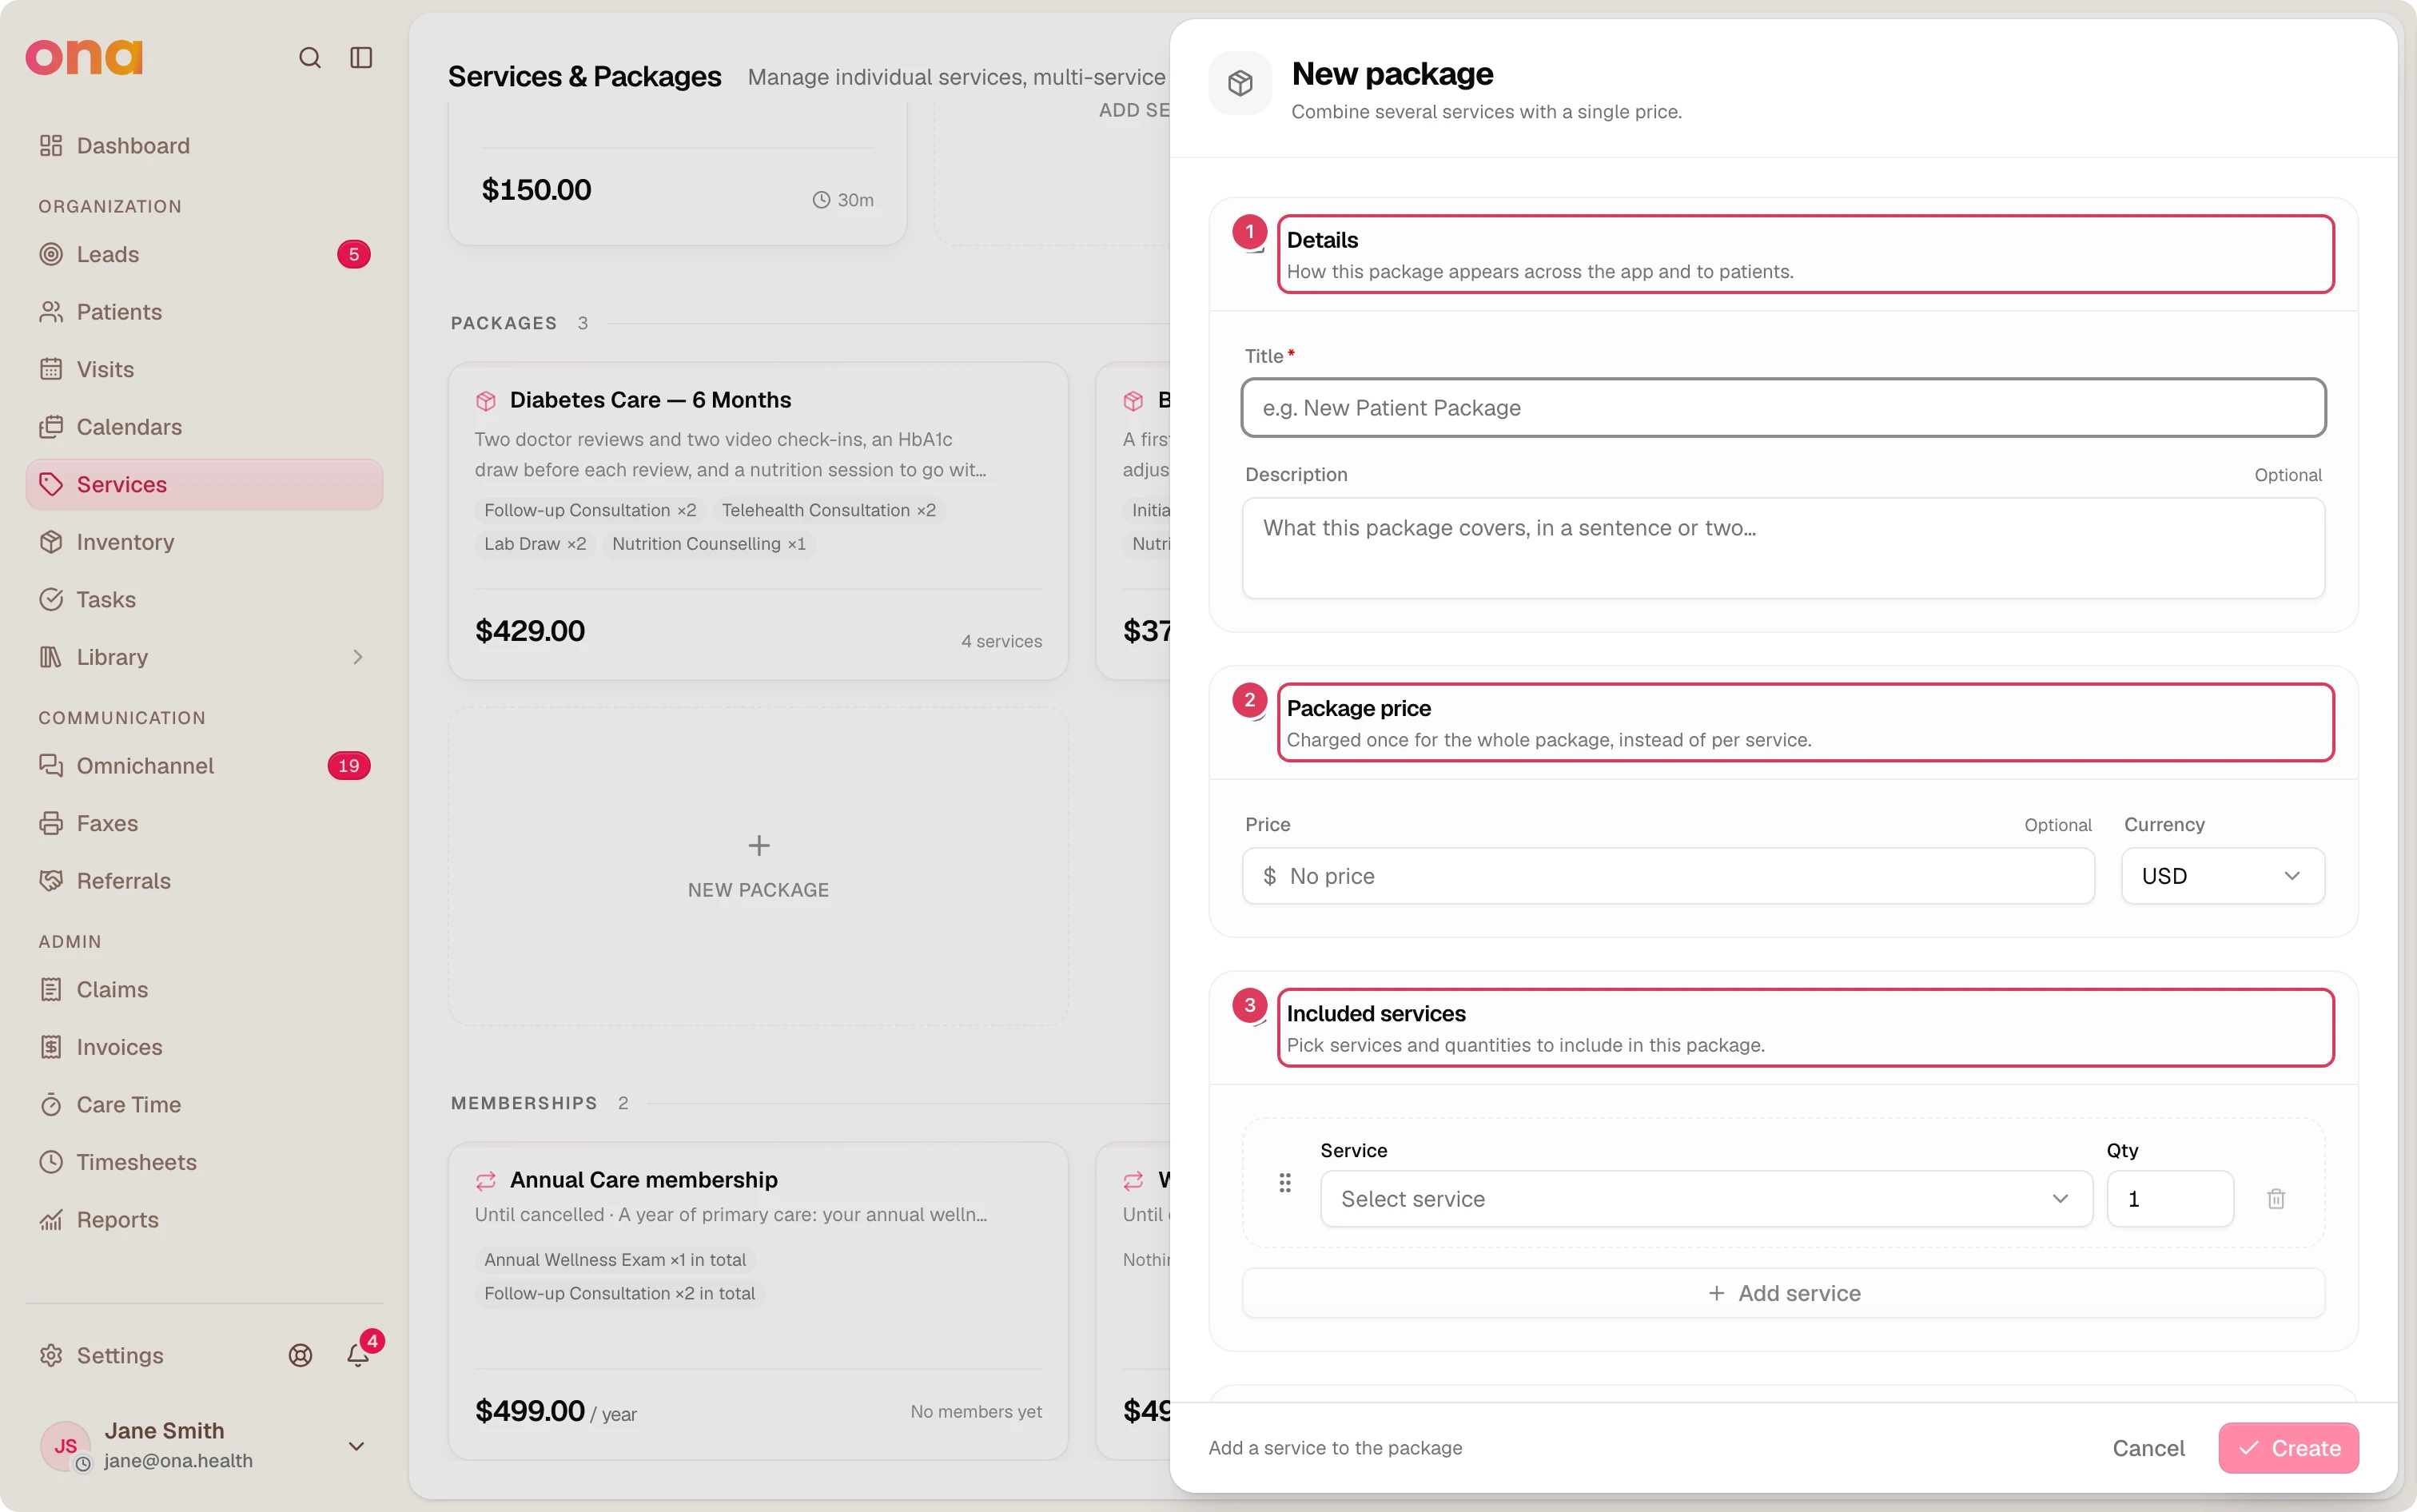Click the Timesheets clock icon
The image size is (2417, 1512).
(x=51, y=1162)
